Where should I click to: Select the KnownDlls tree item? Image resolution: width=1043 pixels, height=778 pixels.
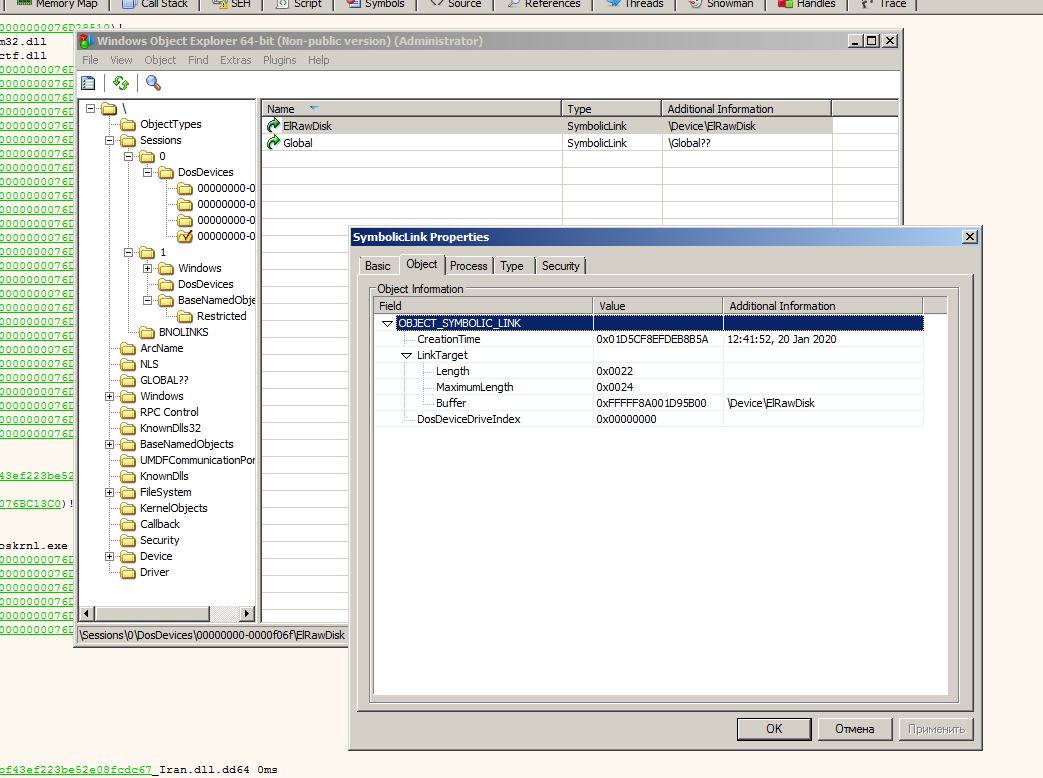tap(164, 476)
